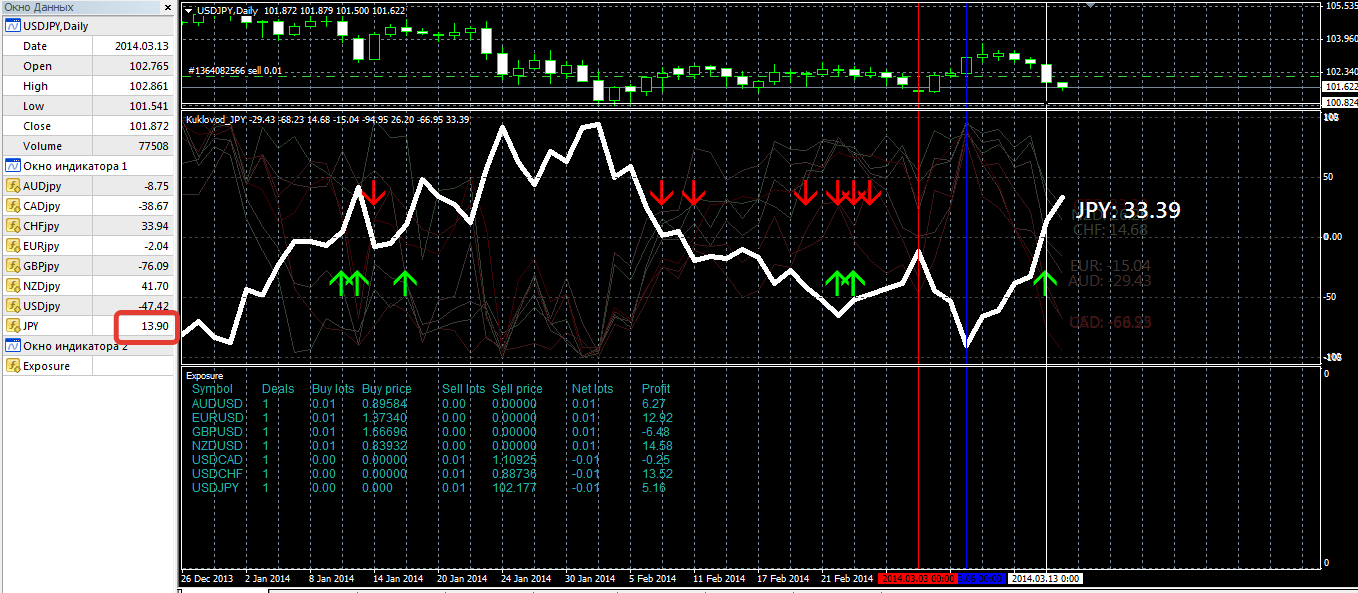This screenshot has height=593, width=1358.
Task: Click the 24 Jan 2014 date on time axis
Action: 524,579
